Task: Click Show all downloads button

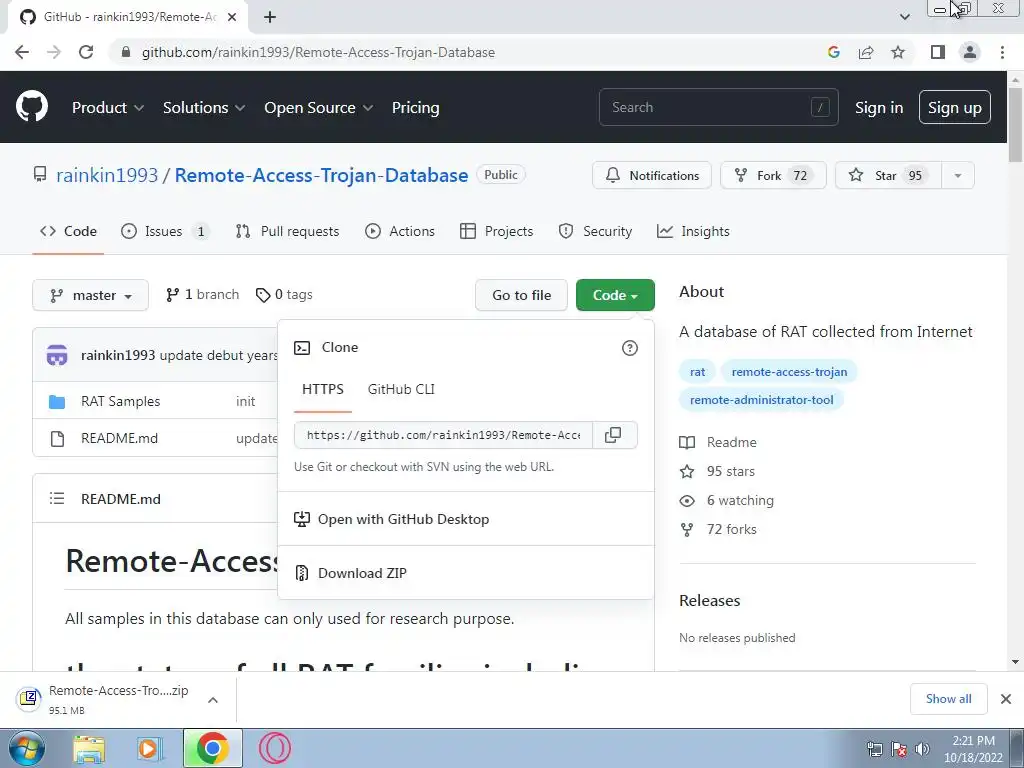Action: pyautogui.click(x=948, y=699)
